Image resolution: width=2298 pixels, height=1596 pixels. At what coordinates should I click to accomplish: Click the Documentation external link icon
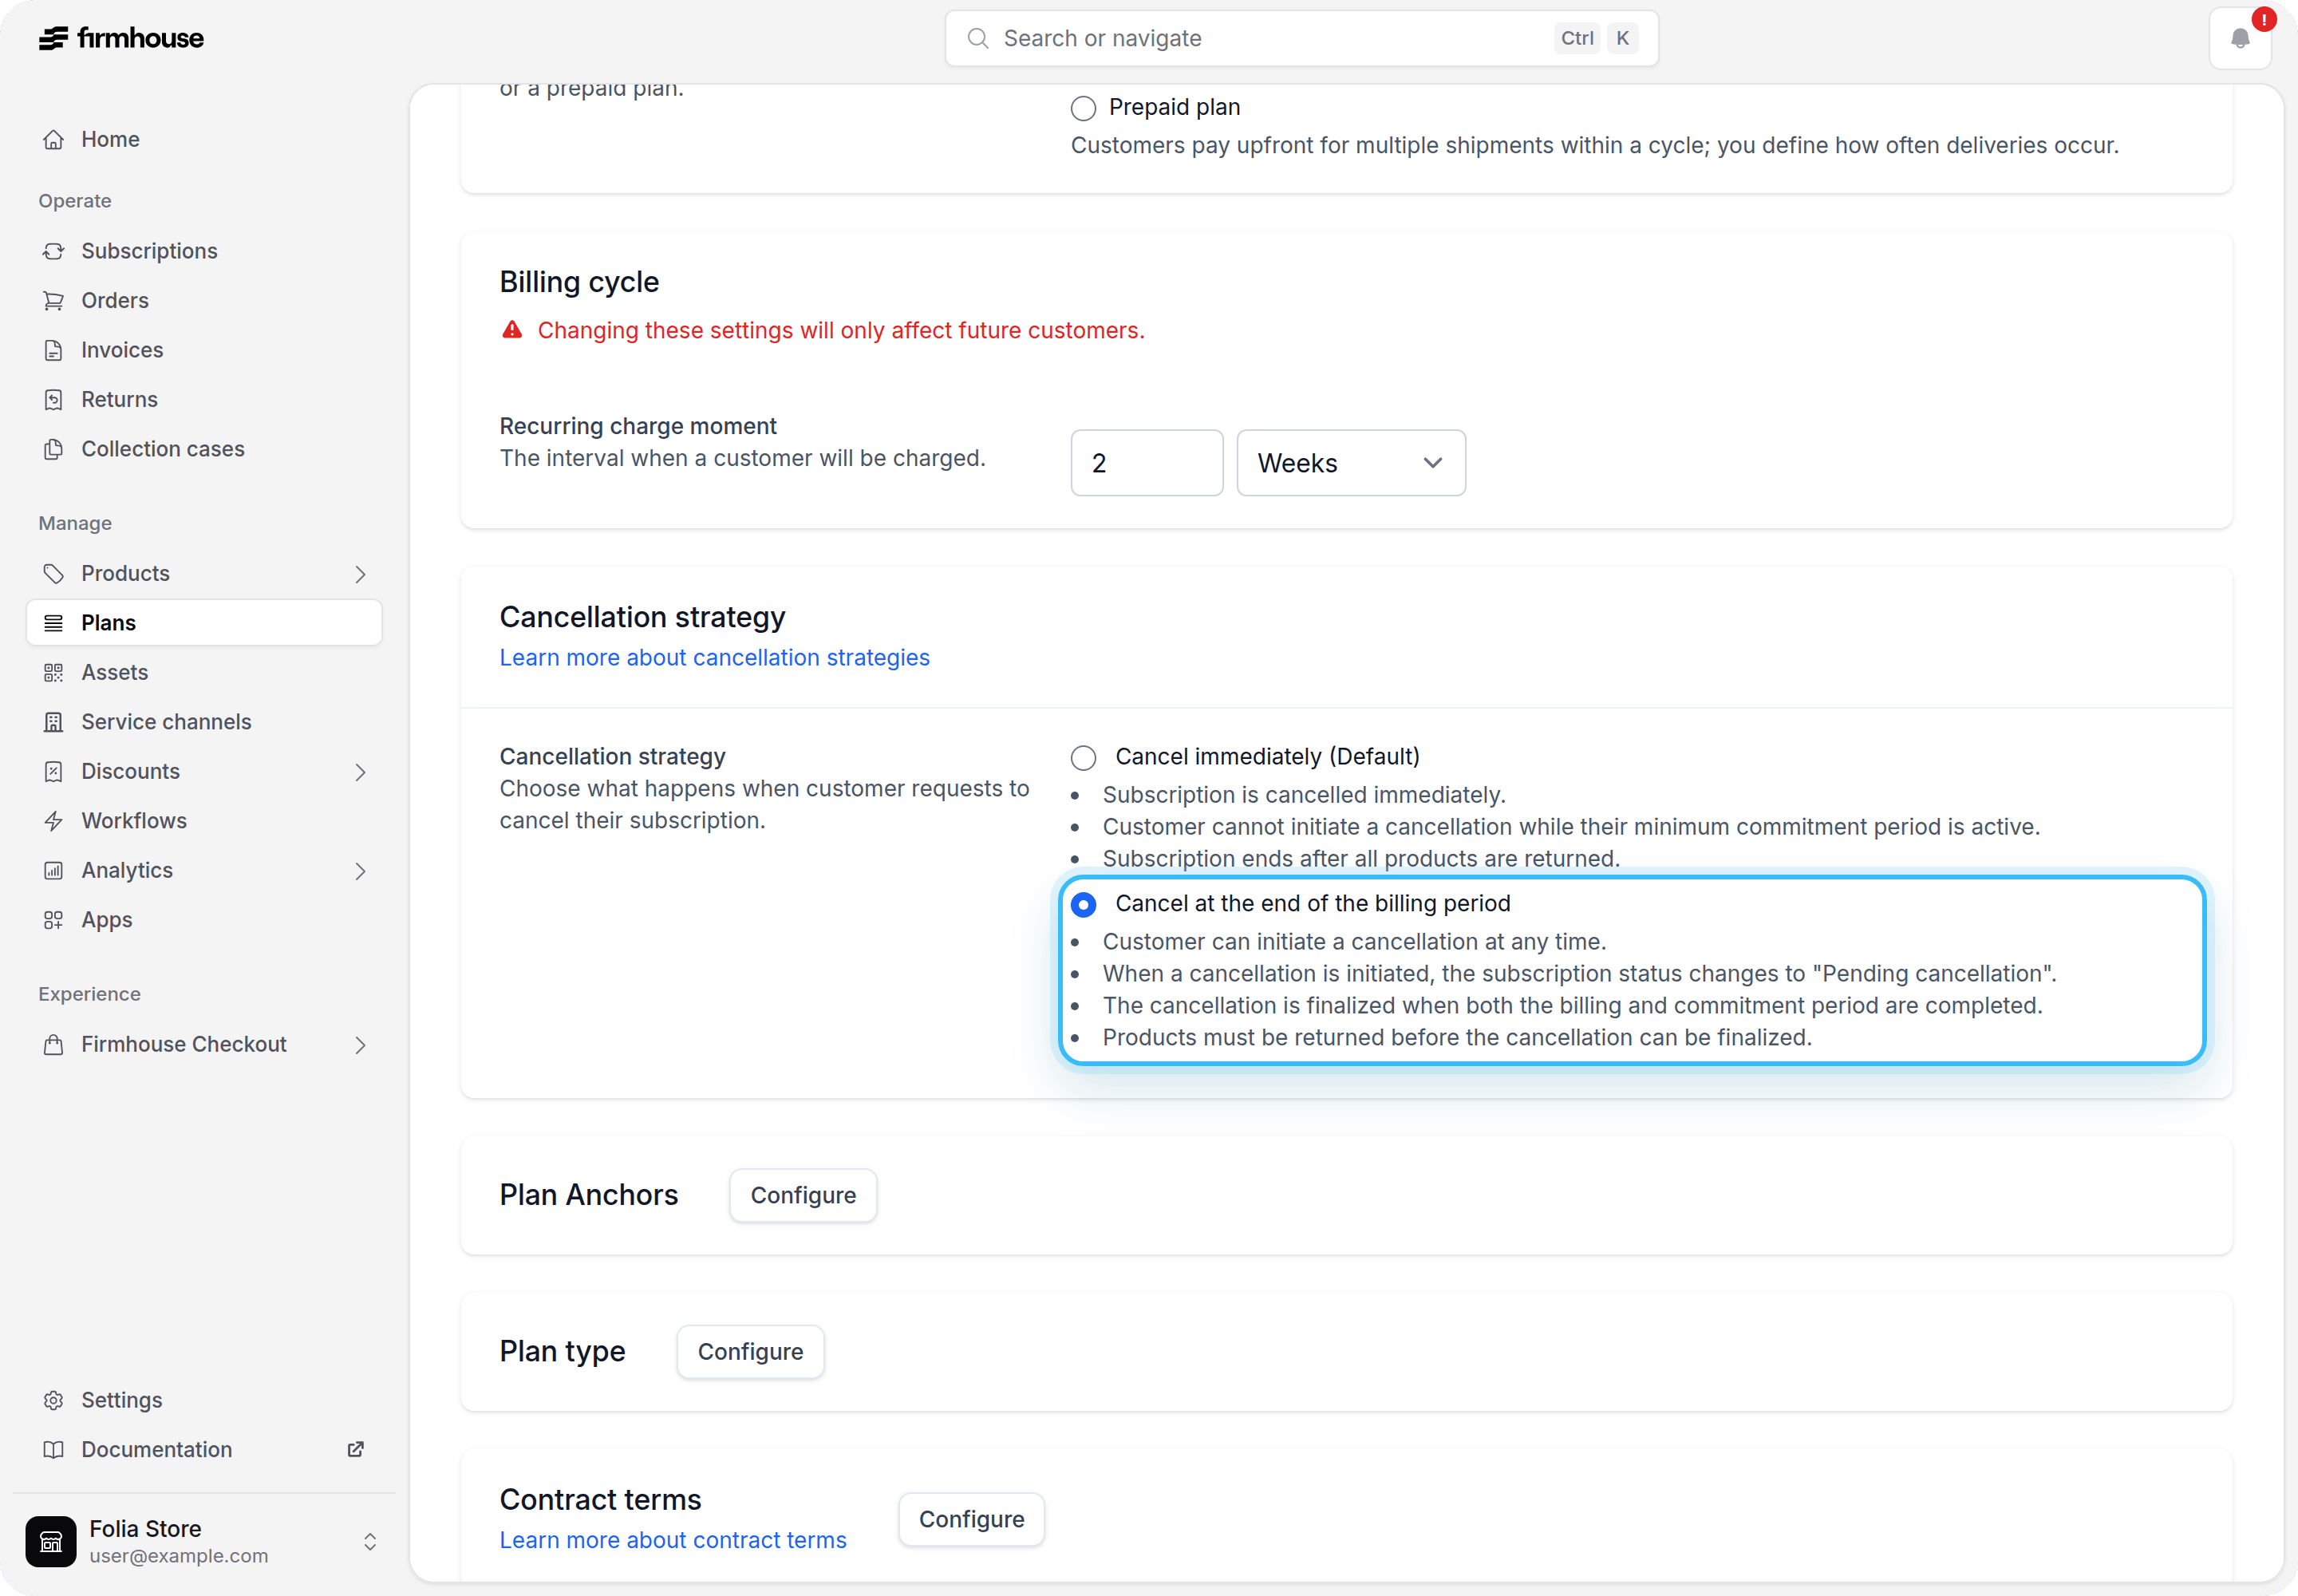click(x=355, y=1449)
